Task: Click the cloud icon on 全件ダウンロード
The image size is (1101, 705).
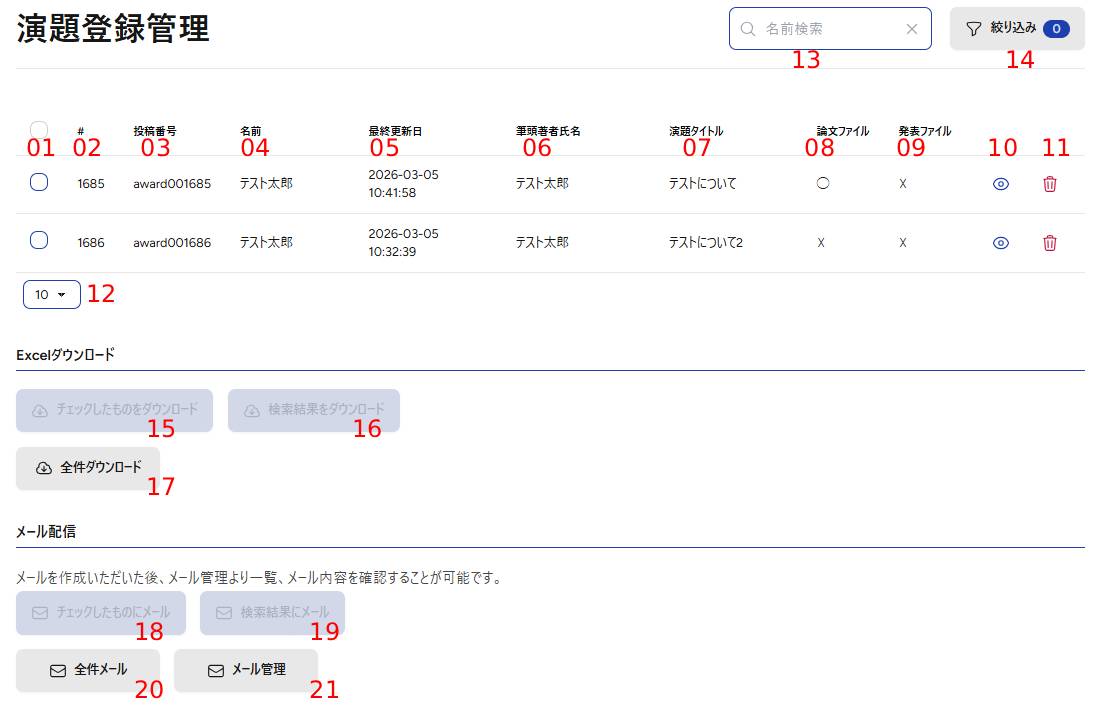Action: pyautogui.click(x=43, y=468)
